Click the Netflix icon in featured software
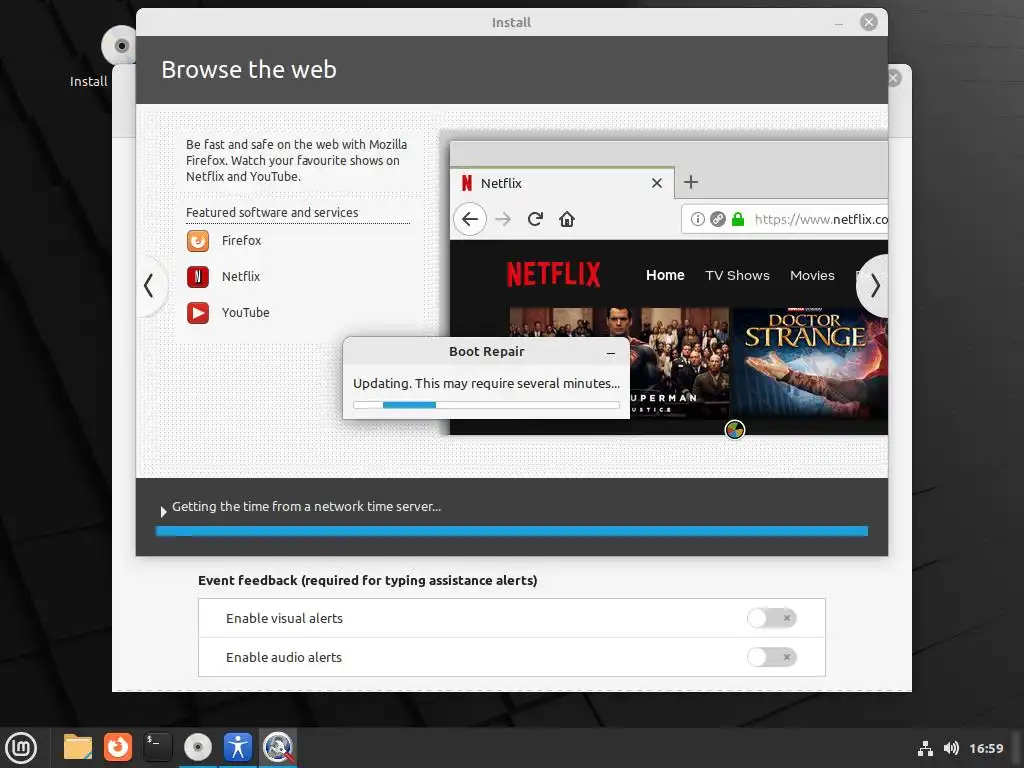Image resolution: width=1024 pixels, height=768 pixels. tap(198, 277)
